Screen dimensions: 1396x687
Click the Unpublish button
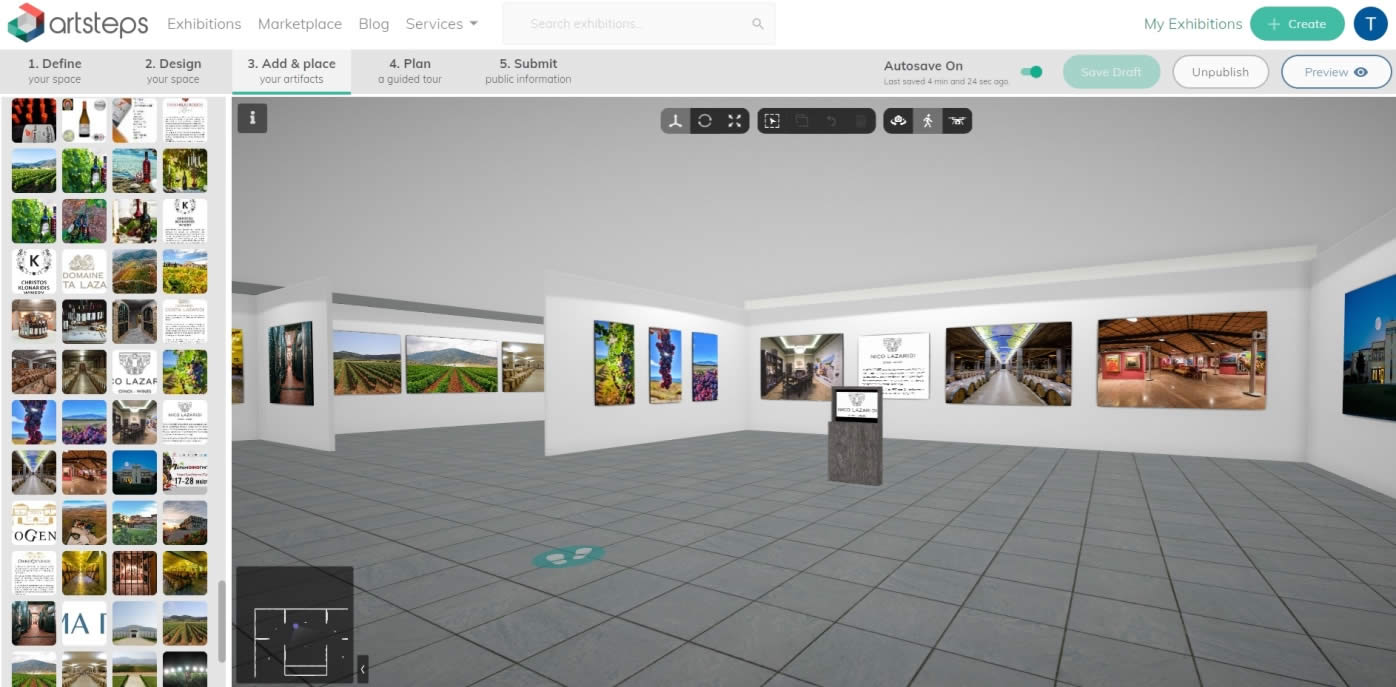click(x=1220, y=72)
